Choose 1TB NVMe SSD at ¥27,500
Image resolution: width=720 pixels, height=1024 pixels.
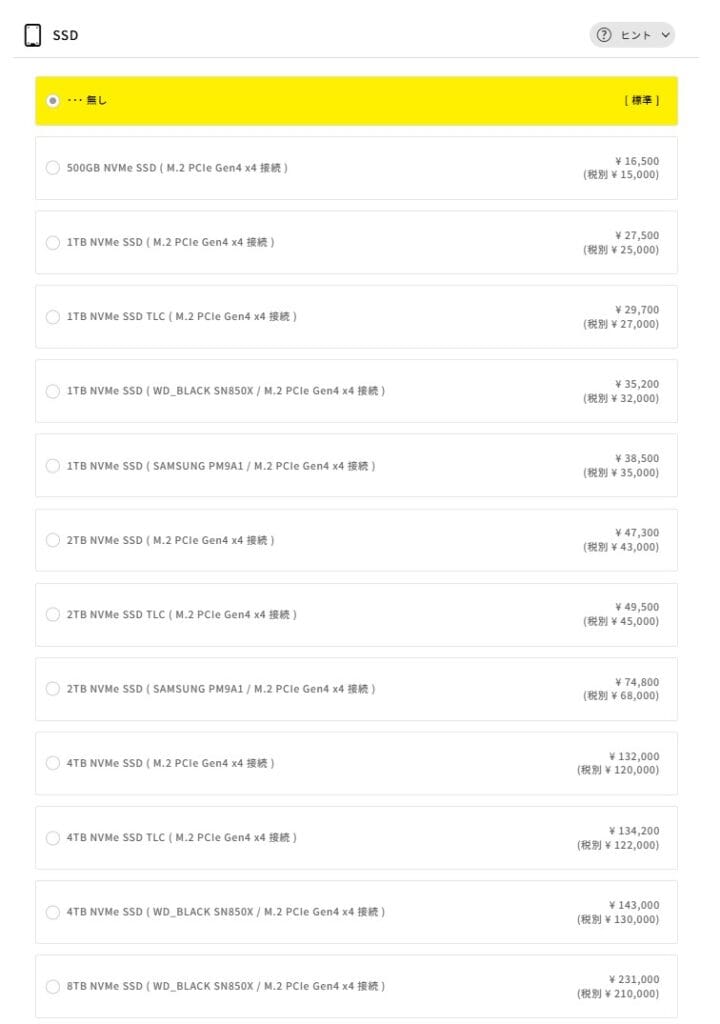(53, 242)
